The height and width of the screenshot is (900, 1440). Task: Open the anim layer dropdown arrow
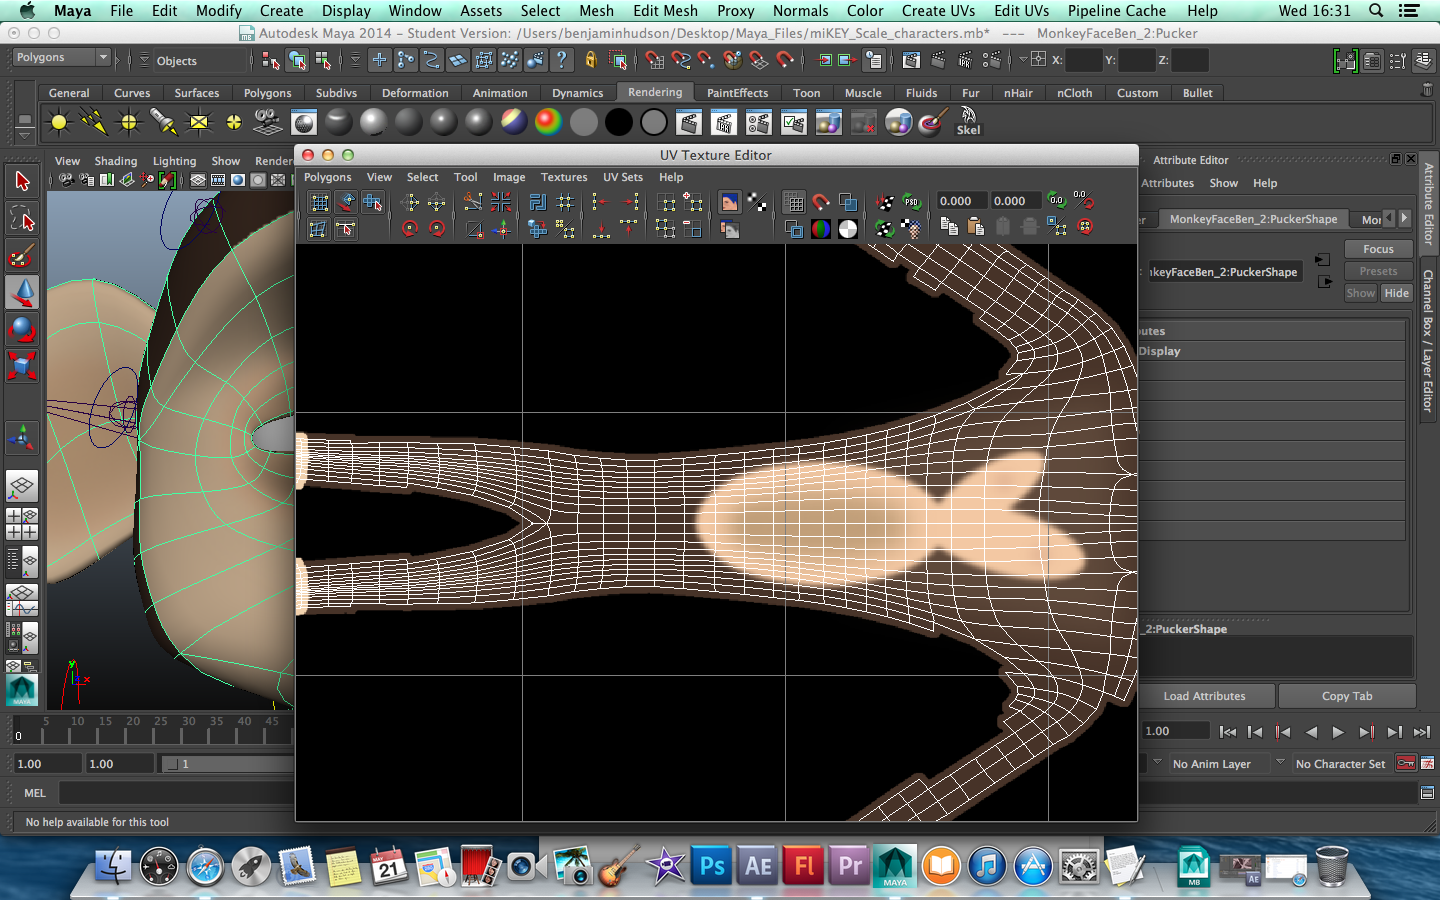tap(1157, 763)
